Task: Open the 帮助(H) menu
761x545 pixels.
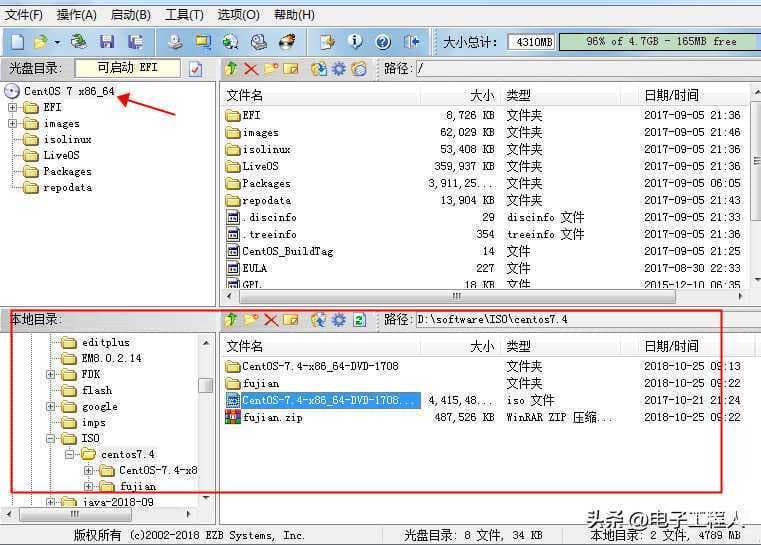Action: pos(294,15)
